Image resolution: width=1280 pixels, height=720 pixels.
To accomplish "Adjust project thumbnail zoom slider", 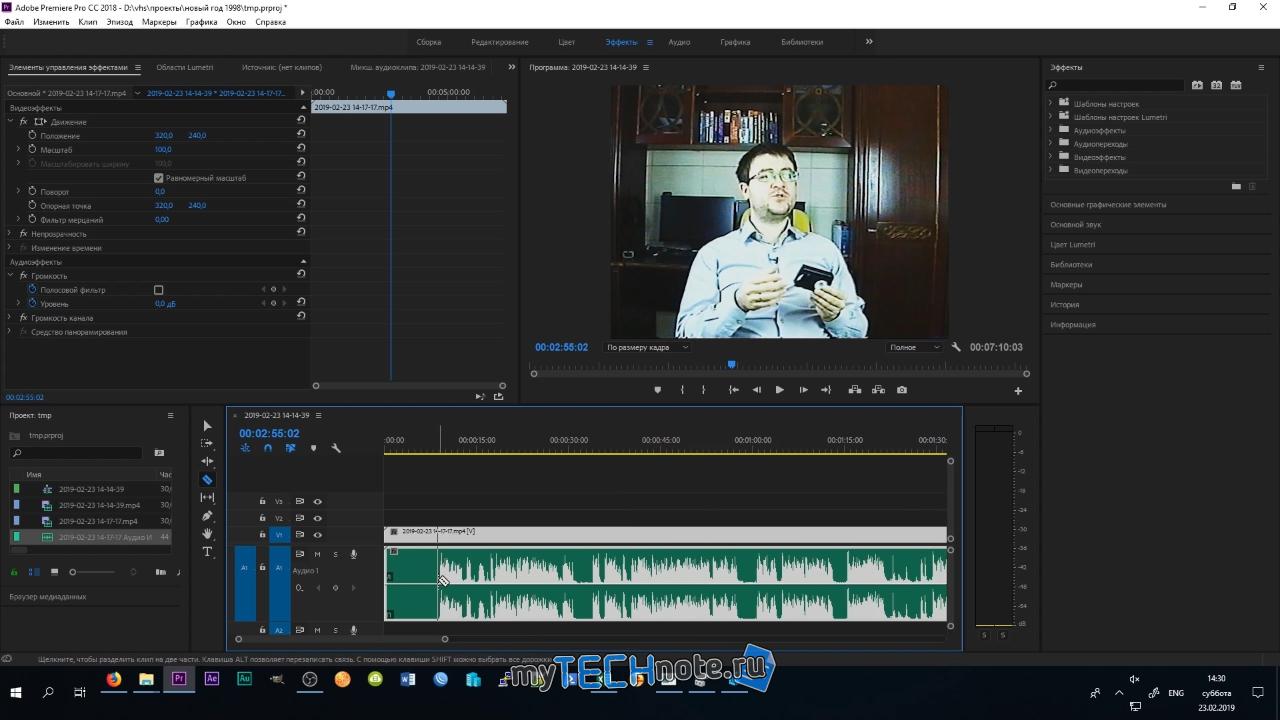I will (x=72, y=572).
